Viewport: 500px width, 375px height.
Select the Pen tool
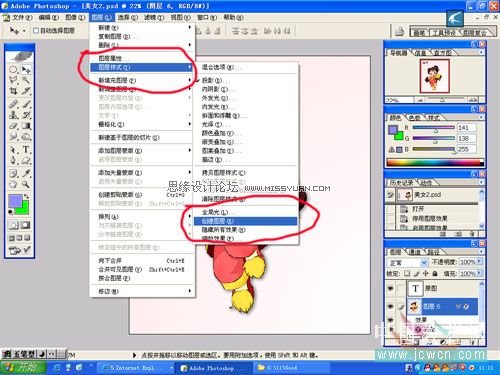(13, 161)
